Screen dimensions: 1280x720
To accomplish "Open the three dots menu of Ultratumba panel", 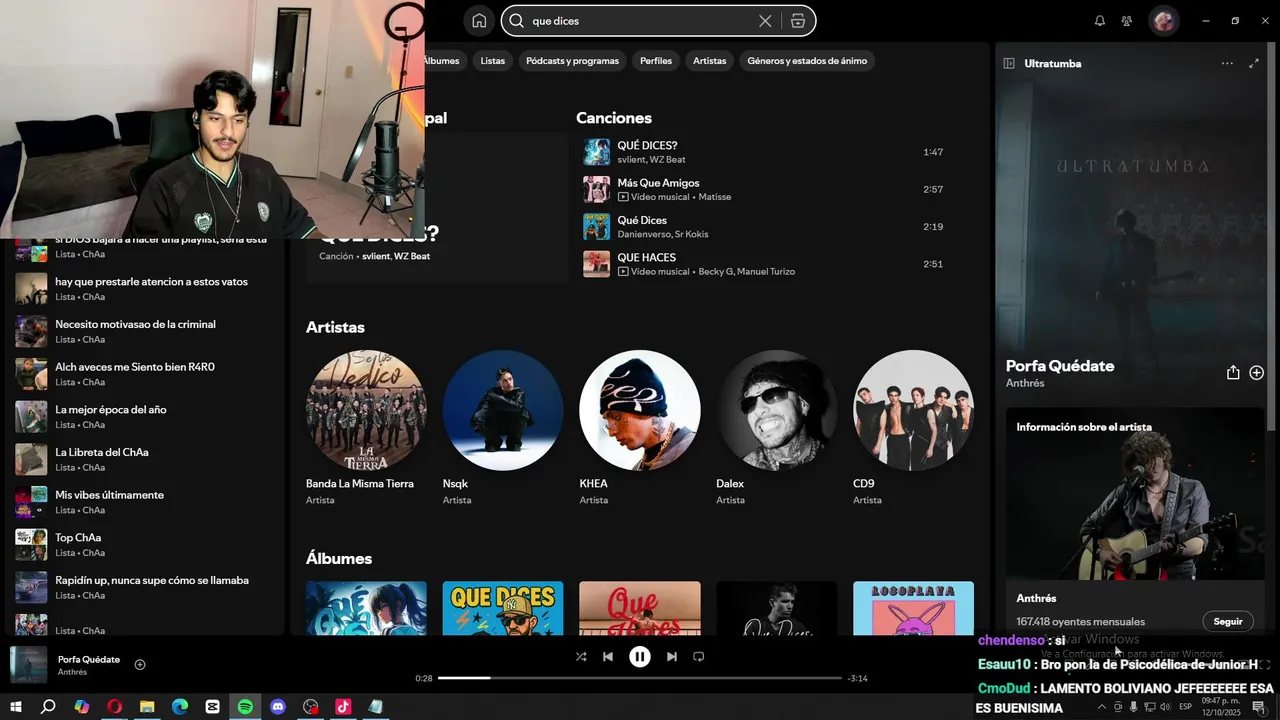I will point(1227,63).
